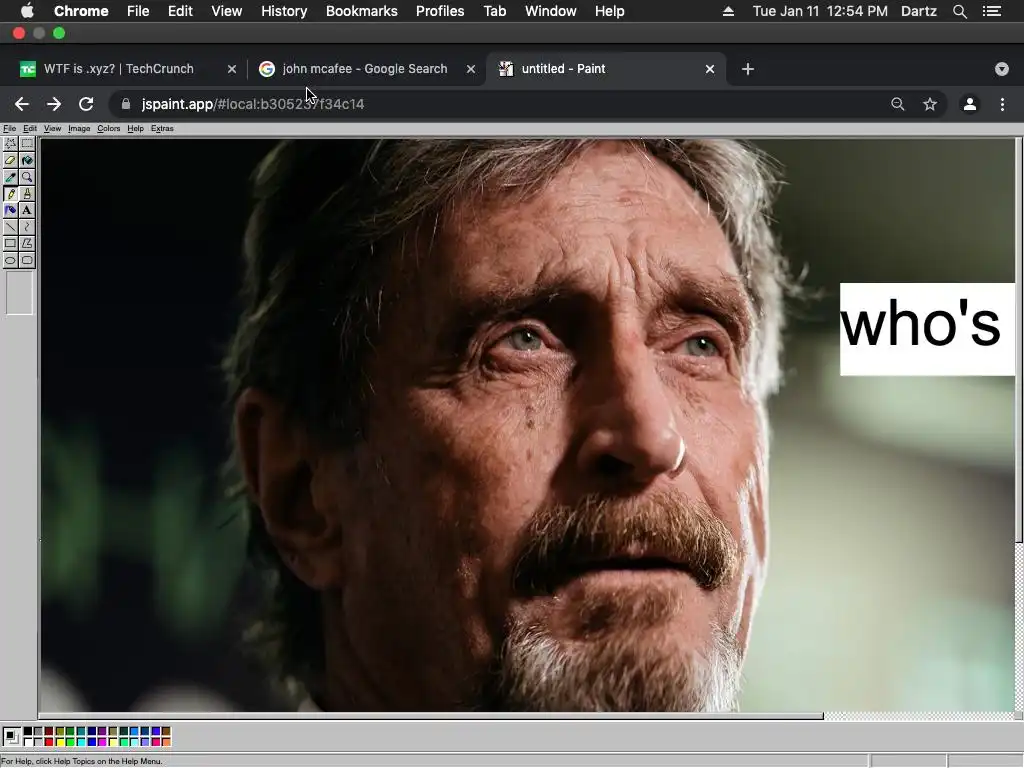Open the Paint File menu
Image resolution: width=1024 pixels, height=768 pixels.
tap(10, 129)
